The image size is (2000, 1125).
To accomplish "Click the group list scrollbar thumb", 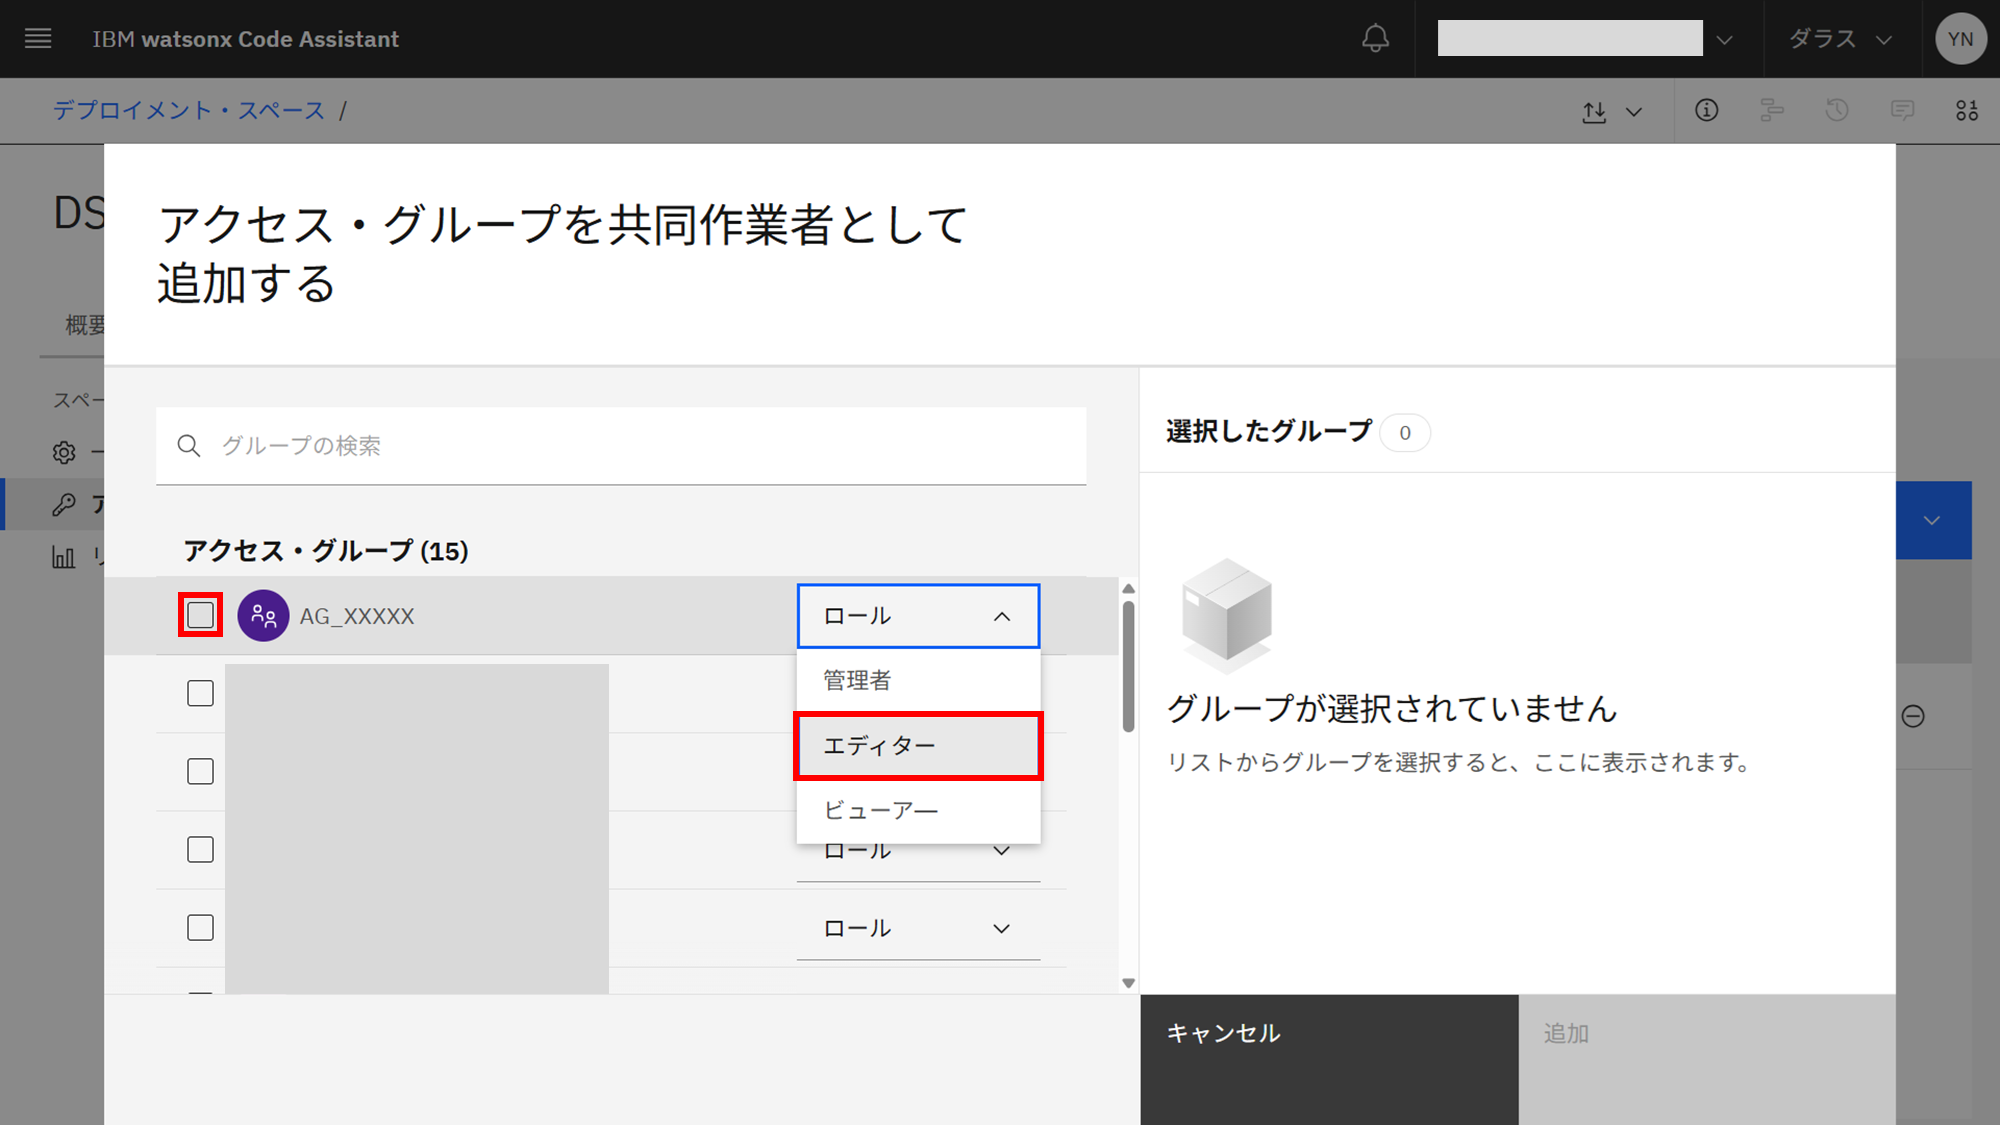I will click(x=1128, y=665).
